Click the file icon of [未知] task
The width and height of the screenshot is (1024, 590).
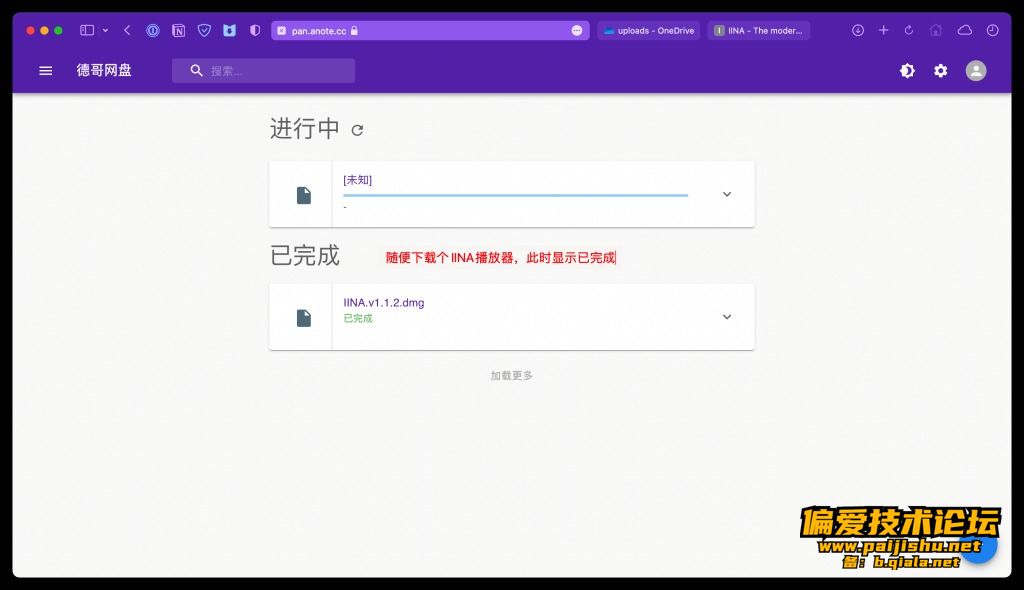304,195
